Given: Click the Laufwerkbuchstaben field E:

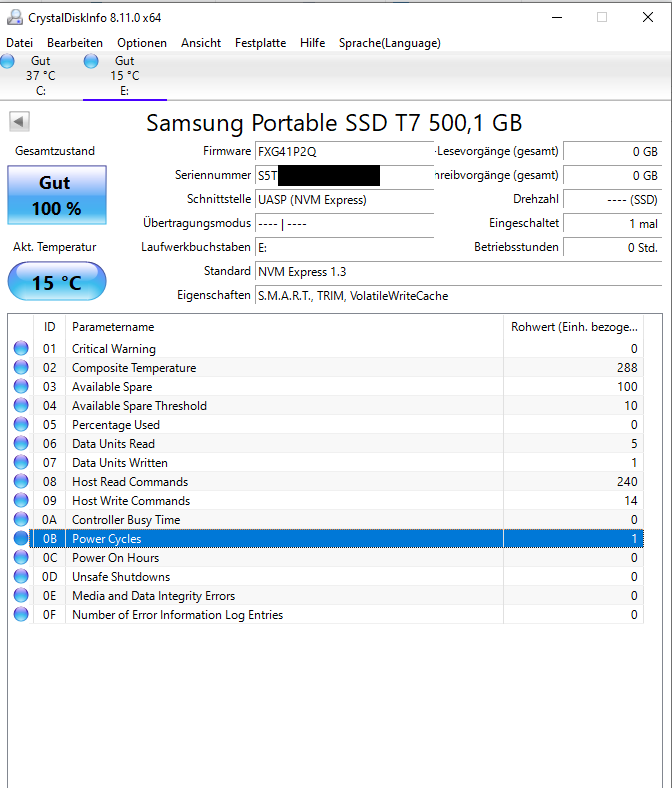Looking at the screenshot, I should [344, 248].
